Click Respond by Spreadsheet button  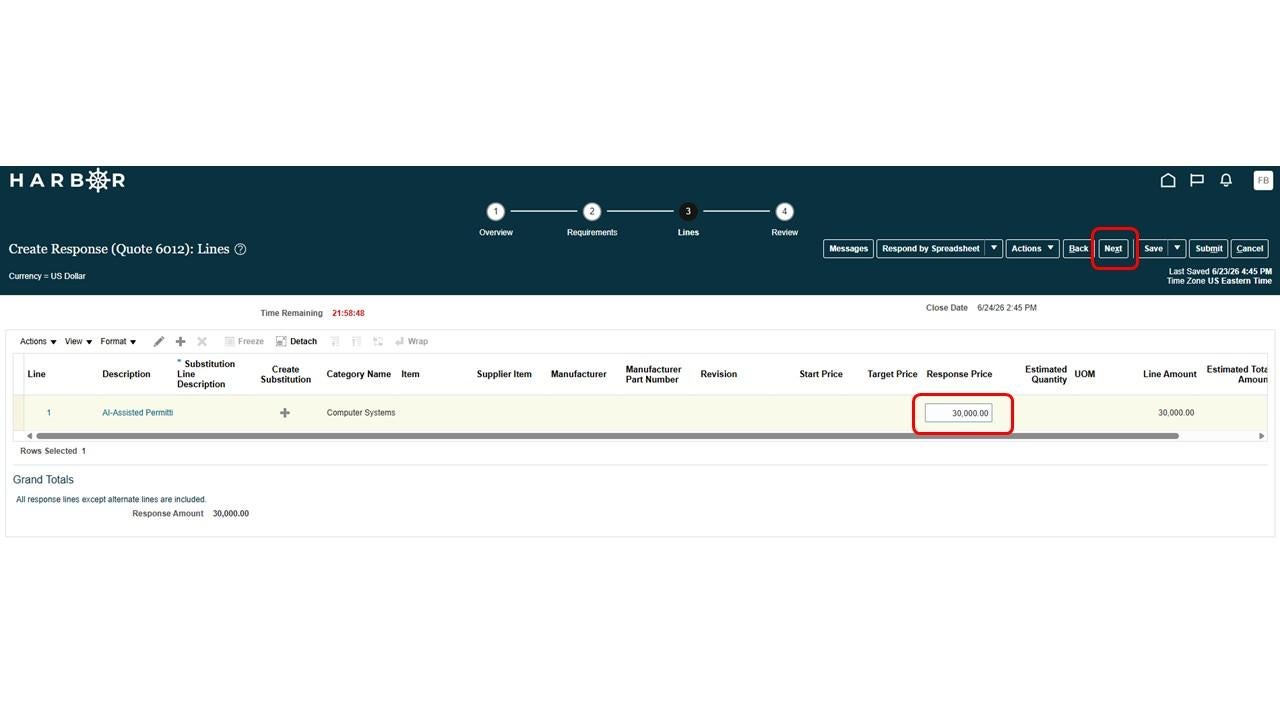(x=931, y=248)
